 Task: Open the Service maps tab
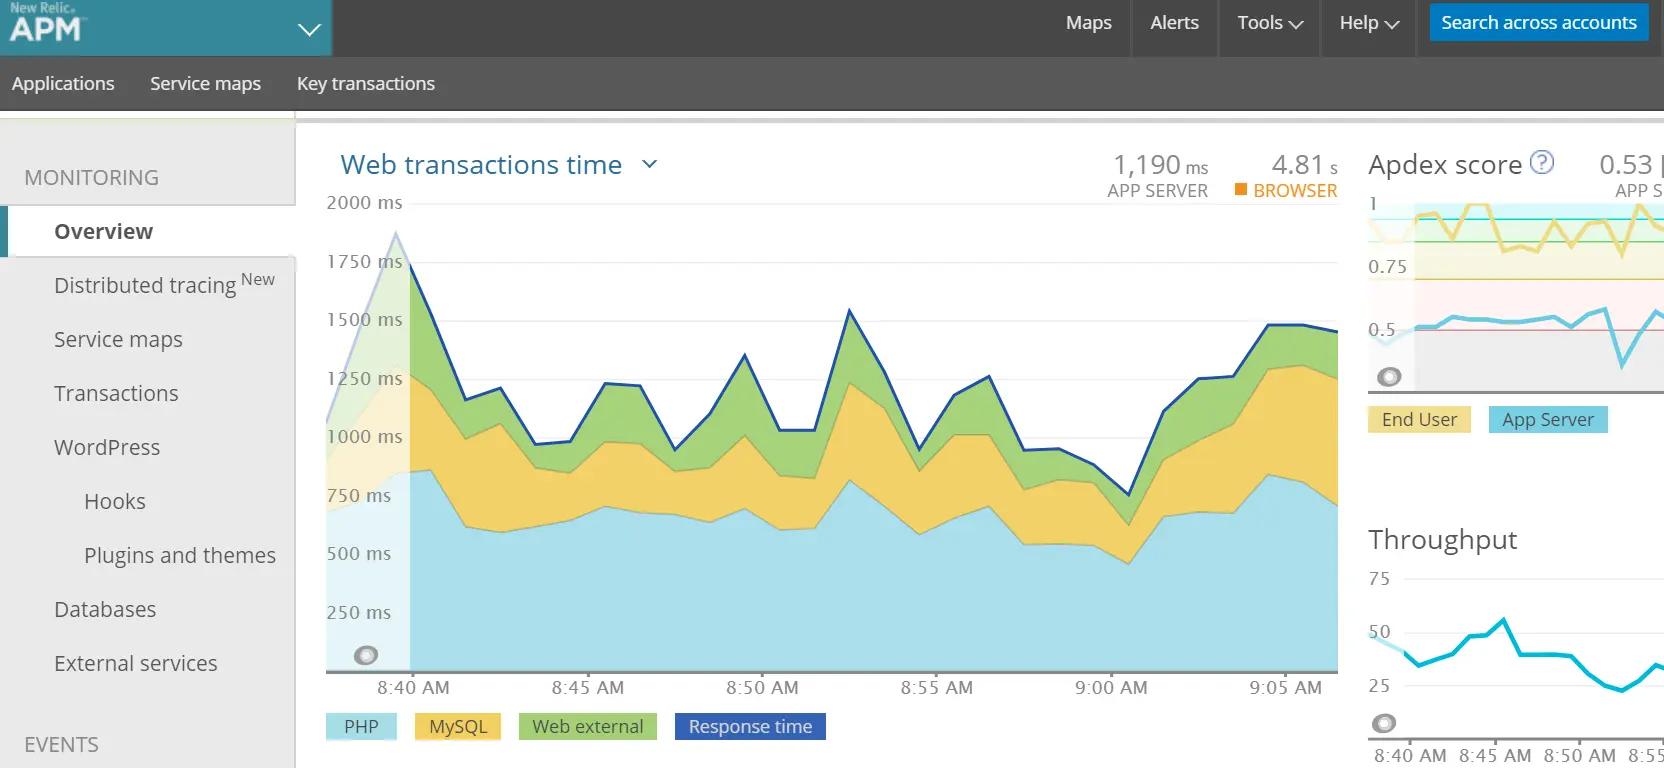point(205,84)
